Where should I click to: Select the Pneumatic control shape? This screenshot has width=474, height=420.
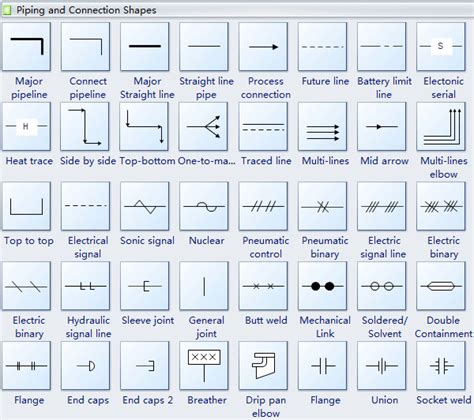point(263,206)
